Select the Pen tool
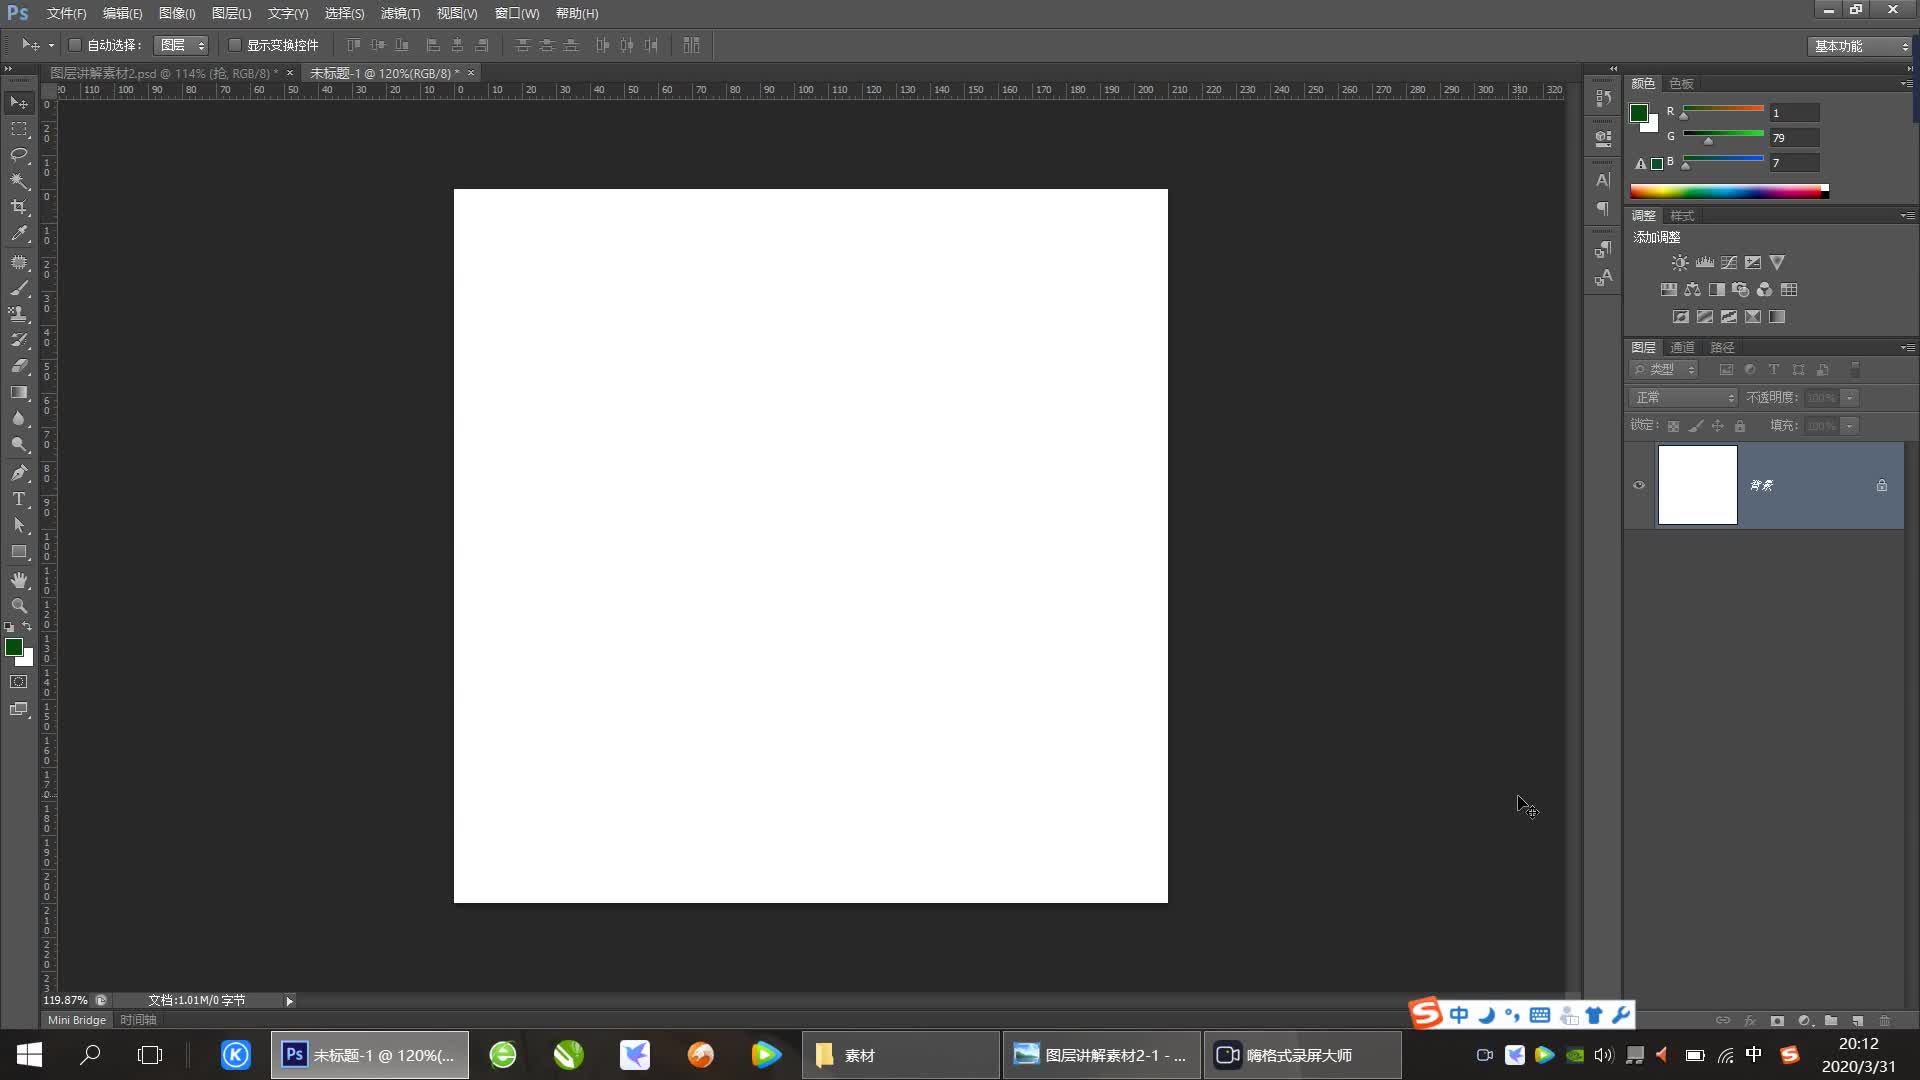Viewport: 1920px width, 1080px height. (19, 472)
